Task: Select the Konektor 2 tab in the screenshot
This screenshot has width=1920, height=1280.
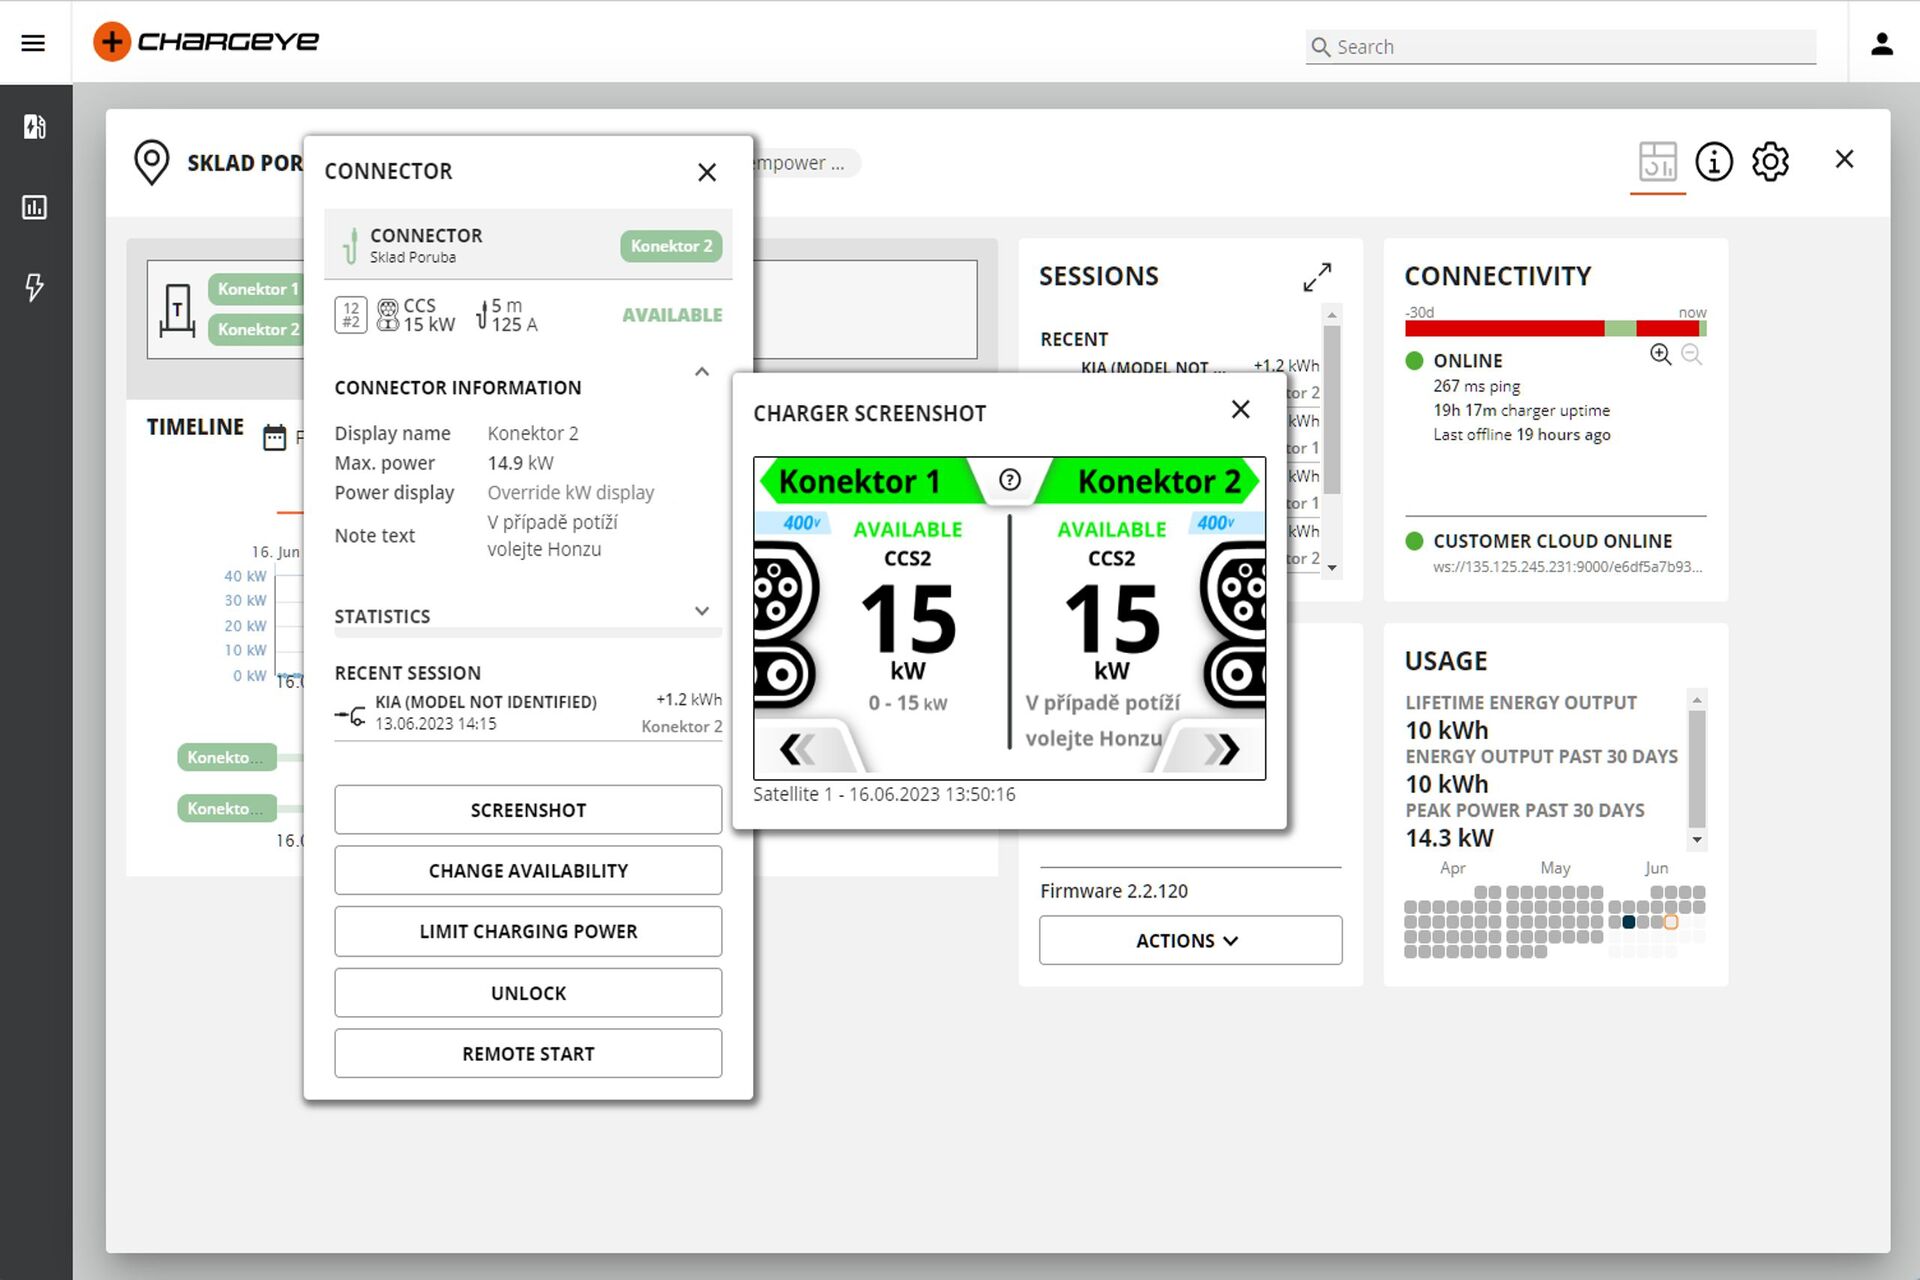Action: click(1158, 481)
